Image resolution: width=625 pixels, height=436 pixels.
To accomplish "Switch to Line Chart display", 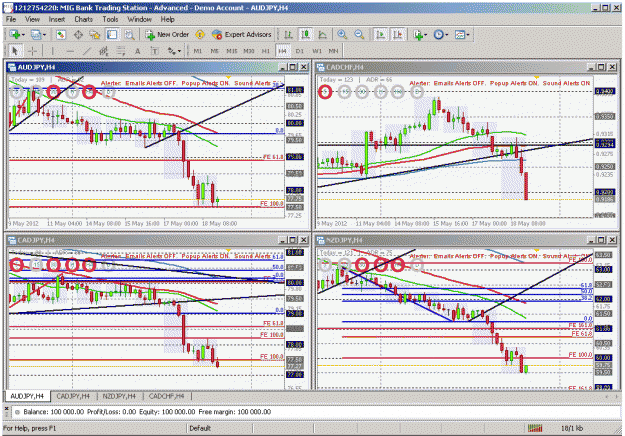I will tap(322, 35).
